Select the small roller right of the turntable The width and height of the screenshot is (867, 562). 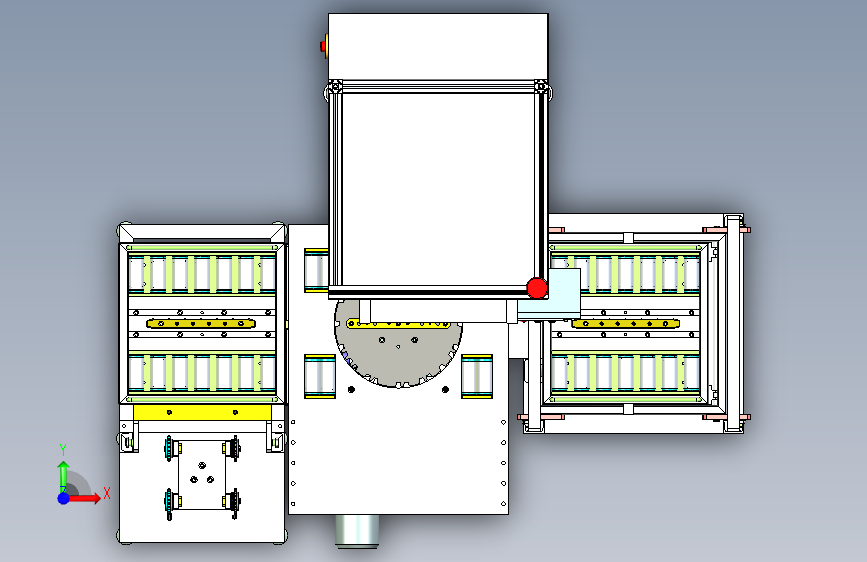coord(477,377)
